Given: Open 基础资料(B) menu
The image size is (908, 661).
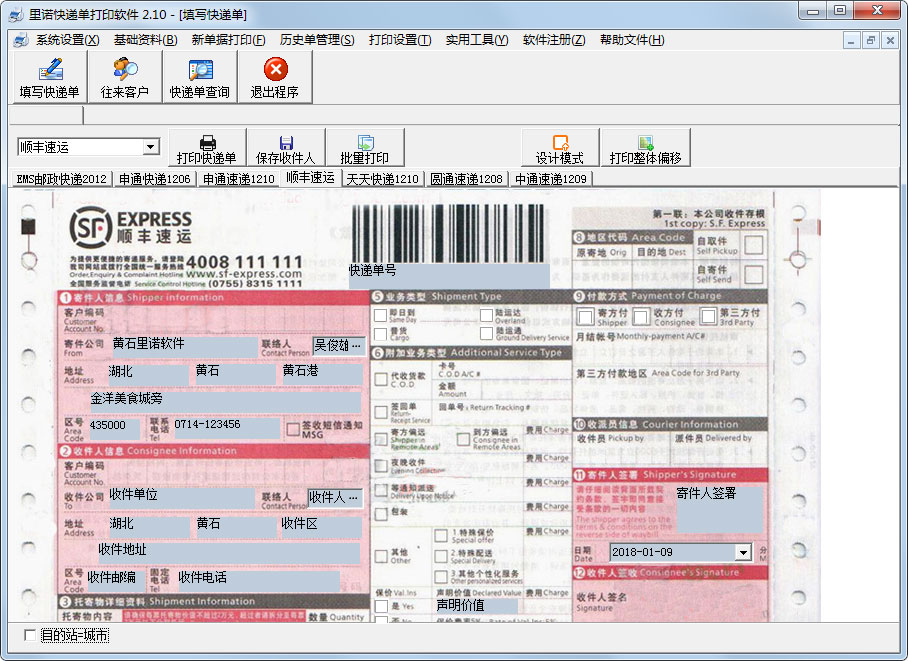Looking at the screenshot, I should [x=145, y=40].
